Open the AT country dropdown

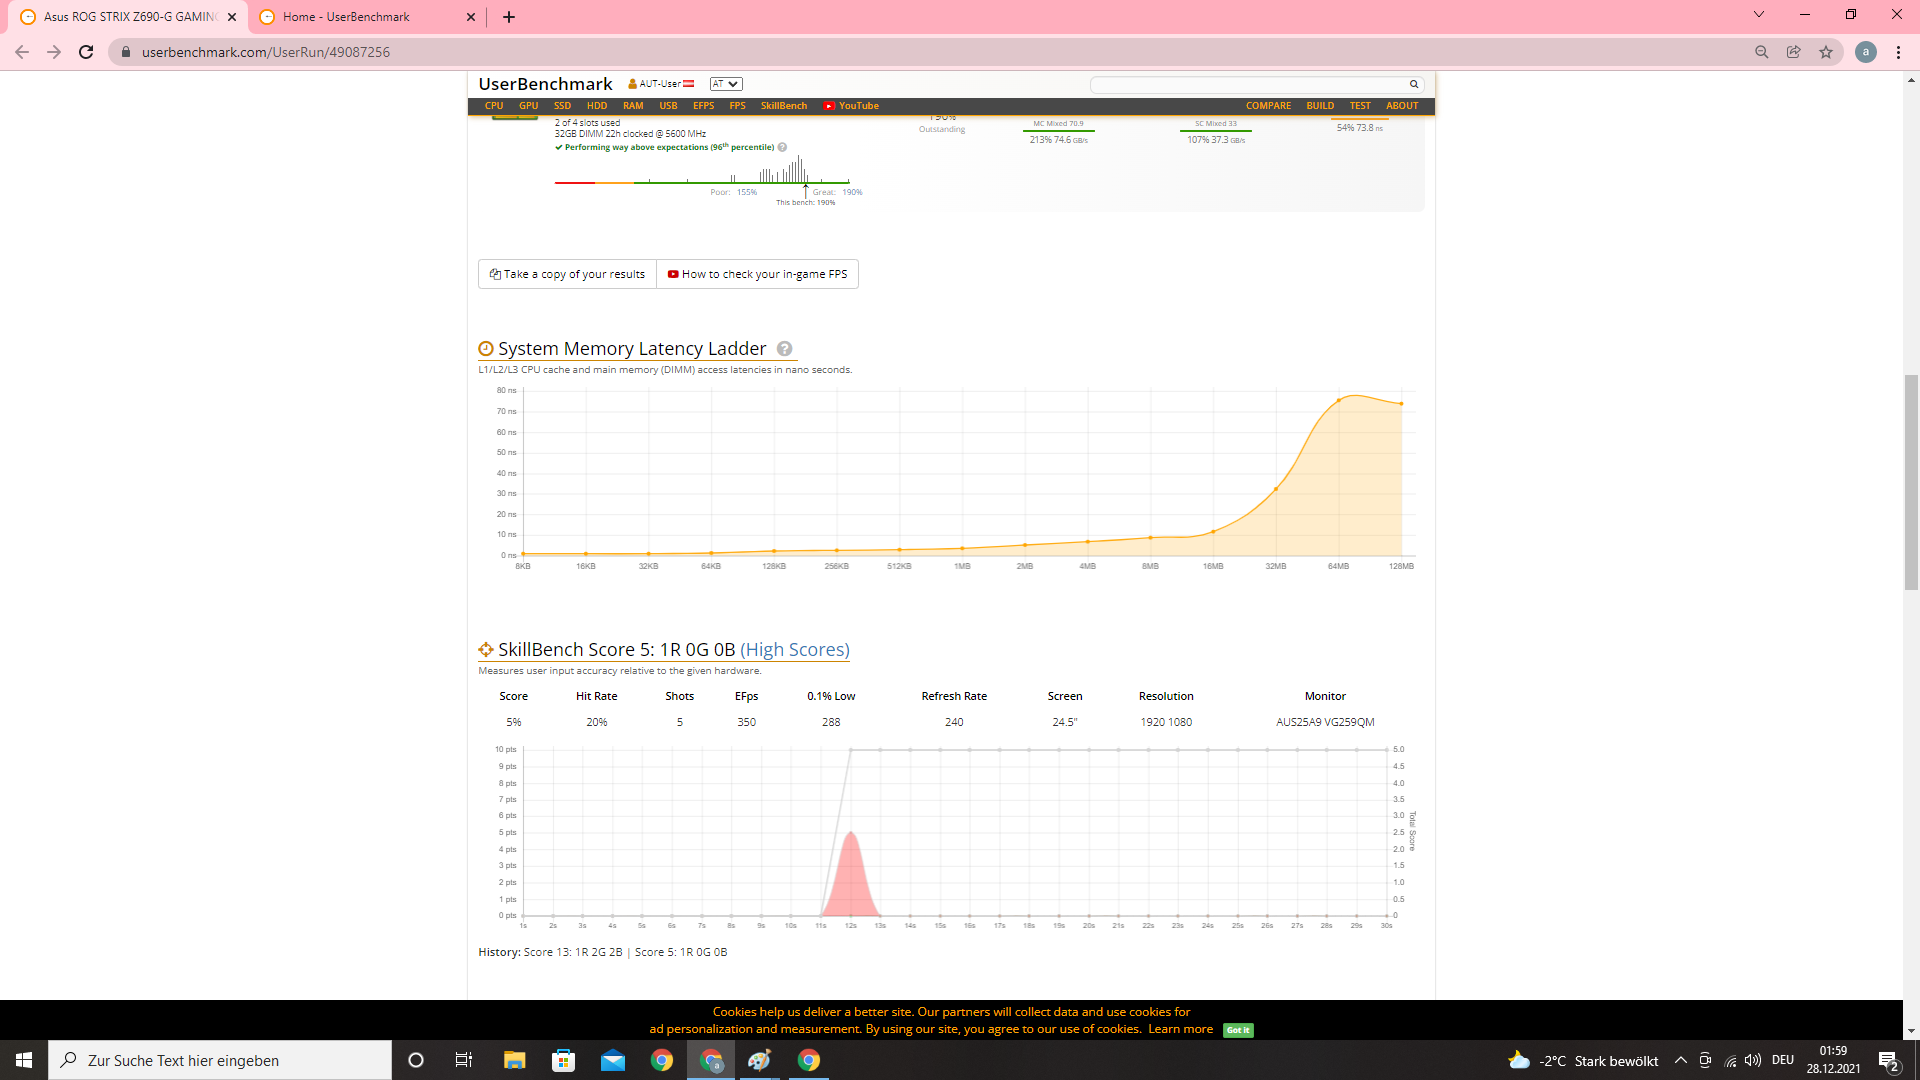tap(726, 84)
